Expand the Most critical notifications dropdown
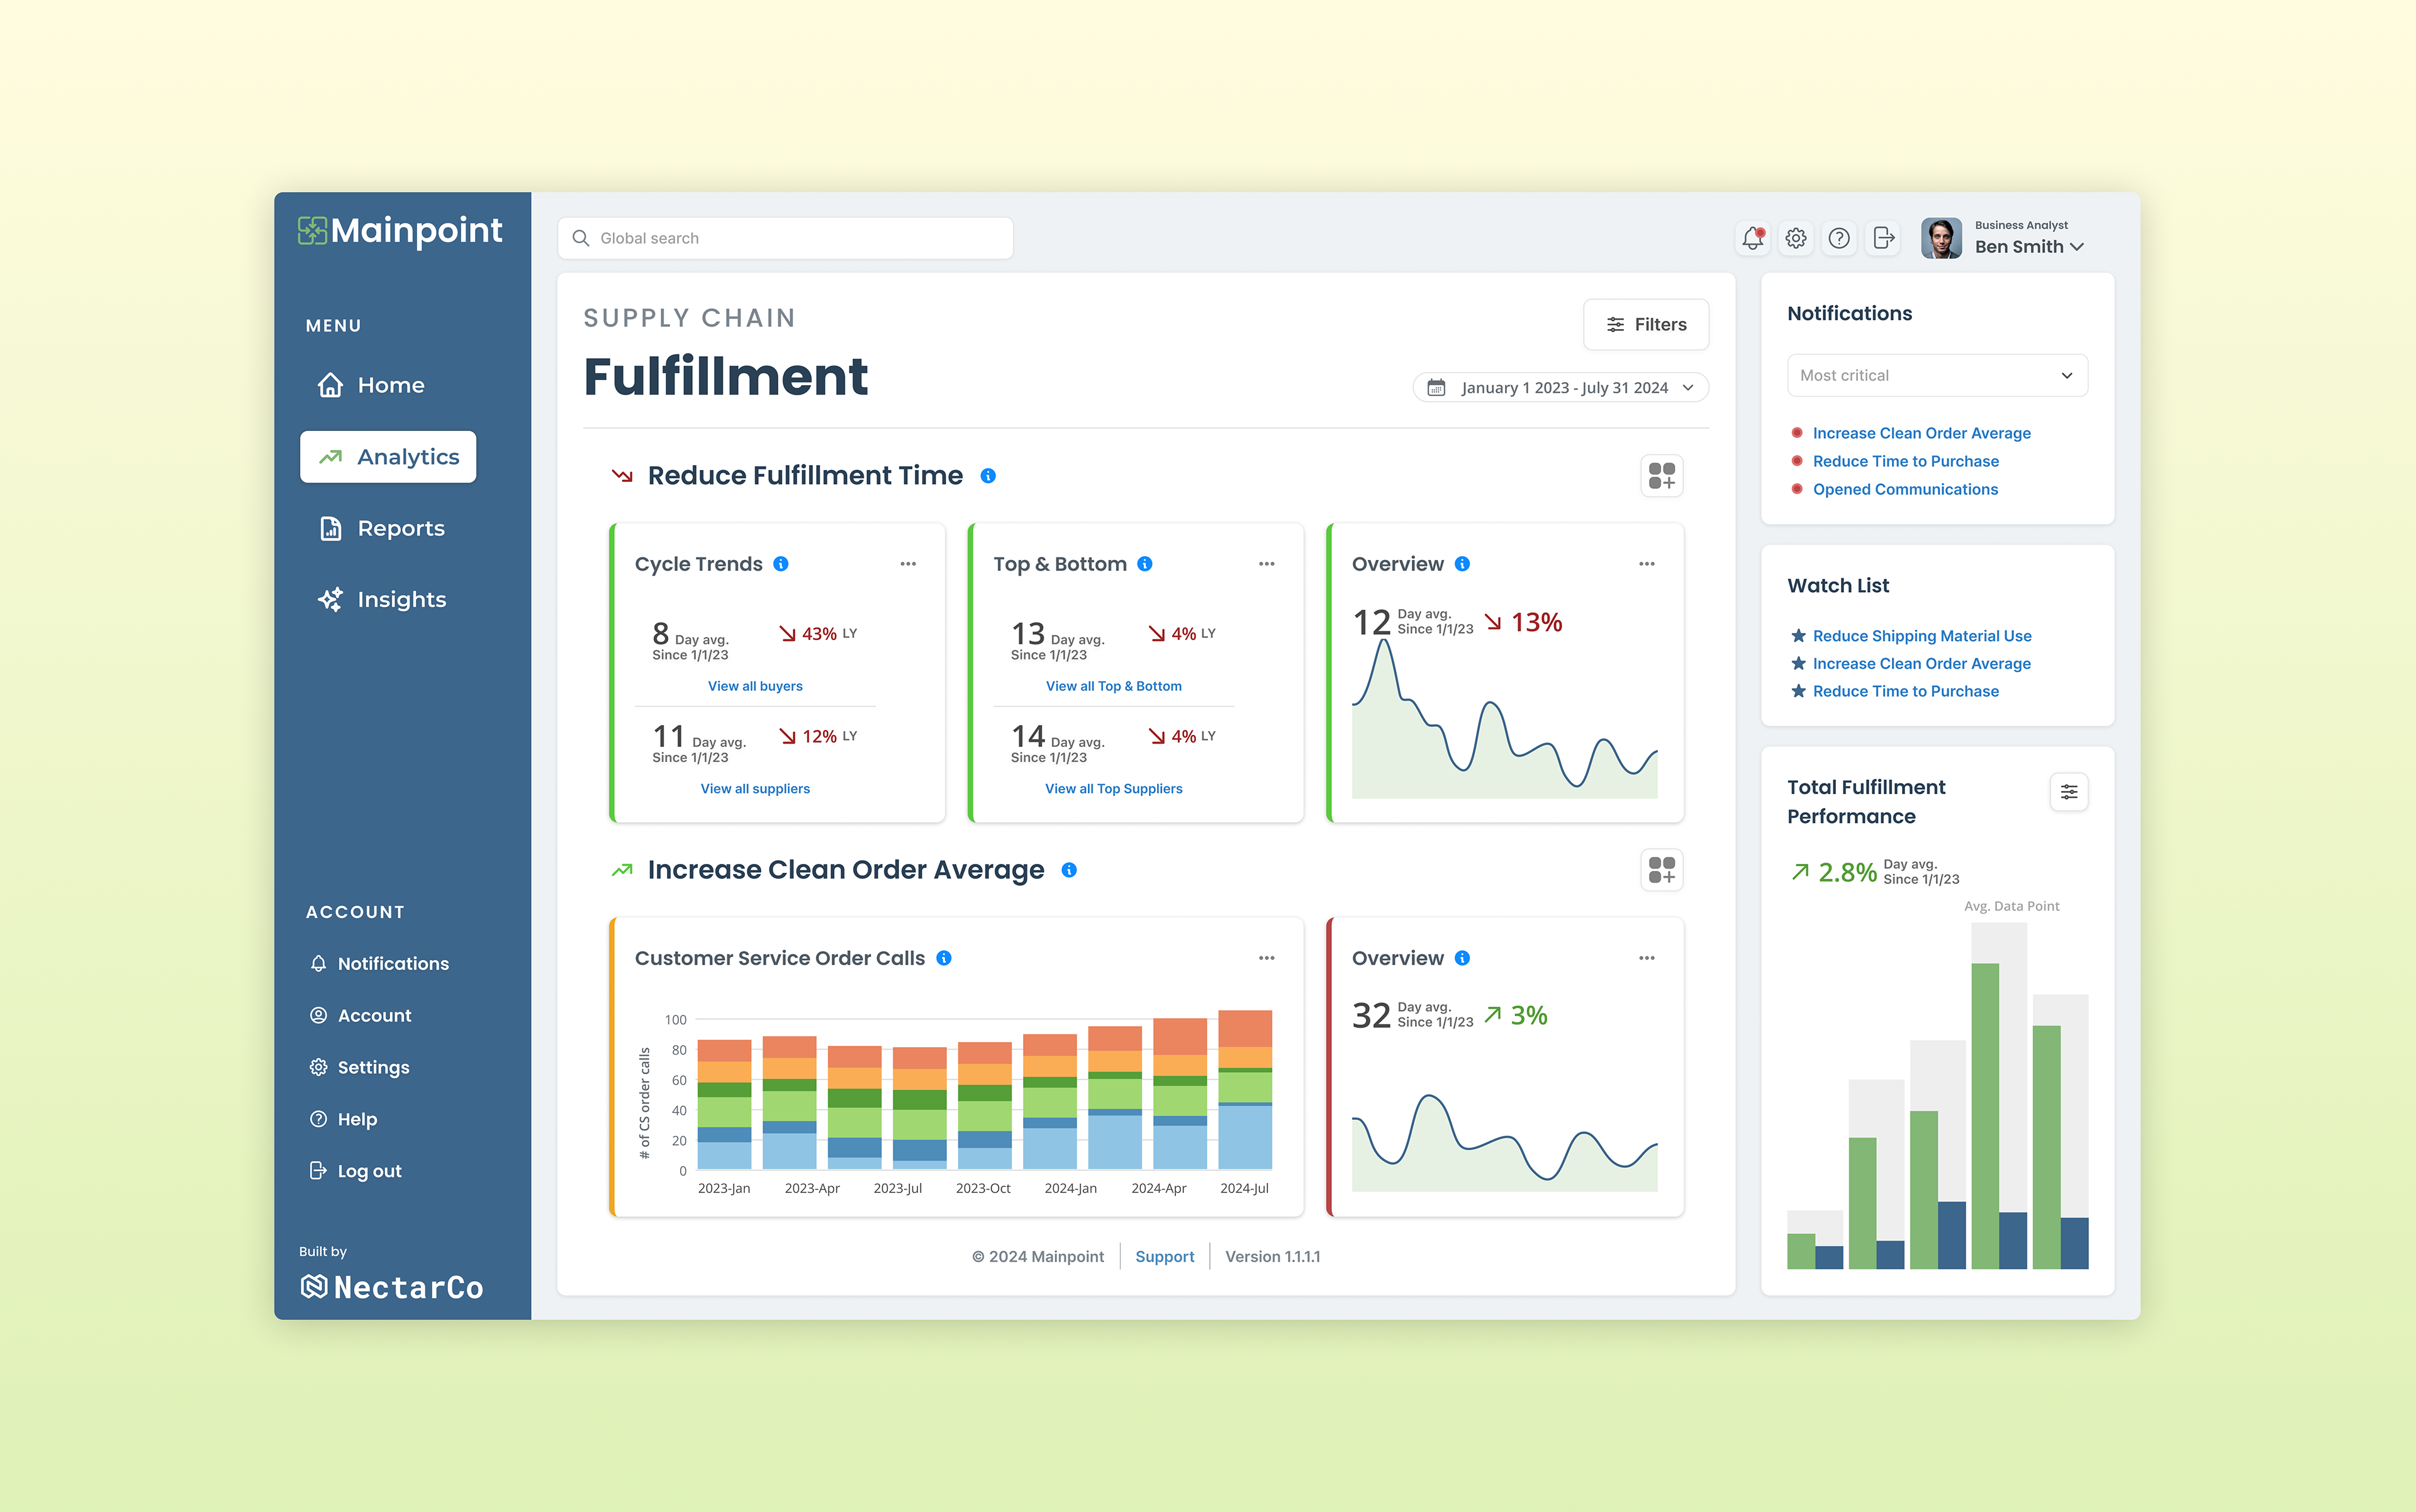Viewport: 2416px width, 1512px height. click(1937, 376)
